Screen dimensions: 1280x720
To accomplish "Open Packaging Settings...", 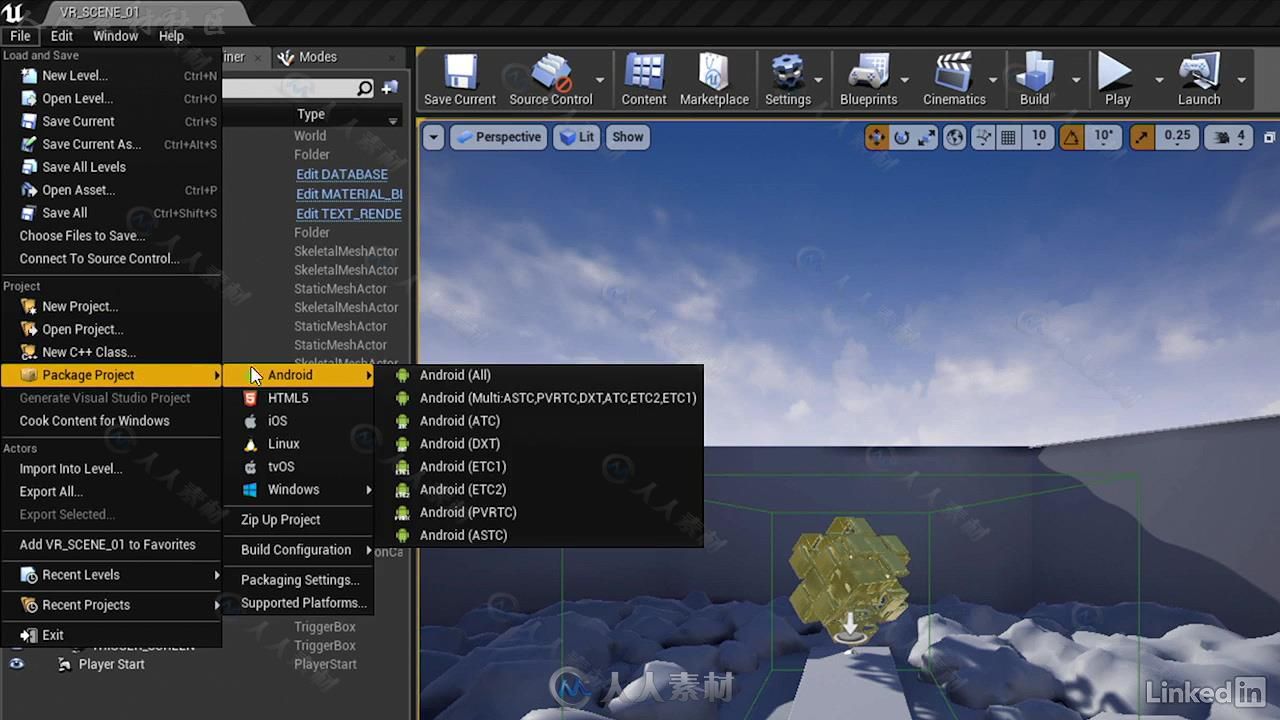I will (298, 580).
